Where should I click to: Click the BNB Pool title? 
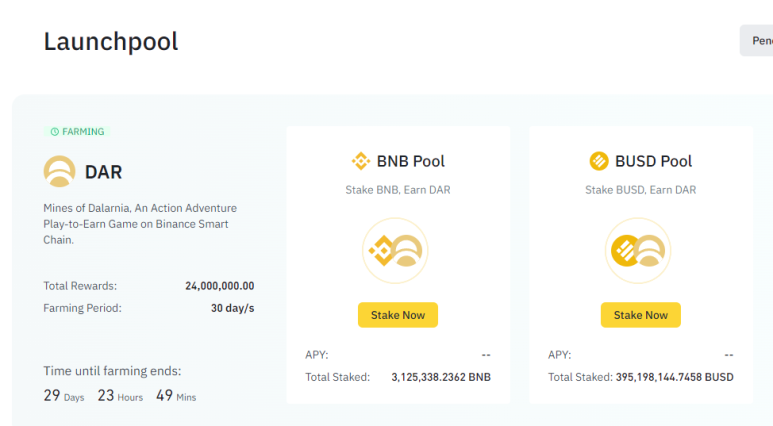coord(411,161)
